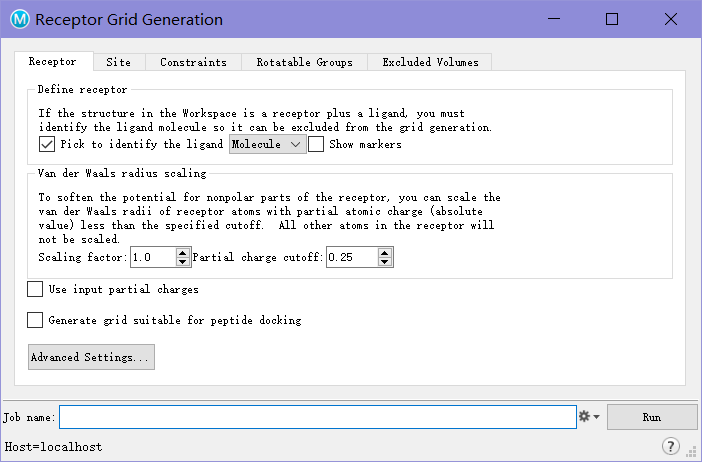Enable Use input partial charges
The image size is (702, 462).
pyautogui.click(x=35, y=289)
